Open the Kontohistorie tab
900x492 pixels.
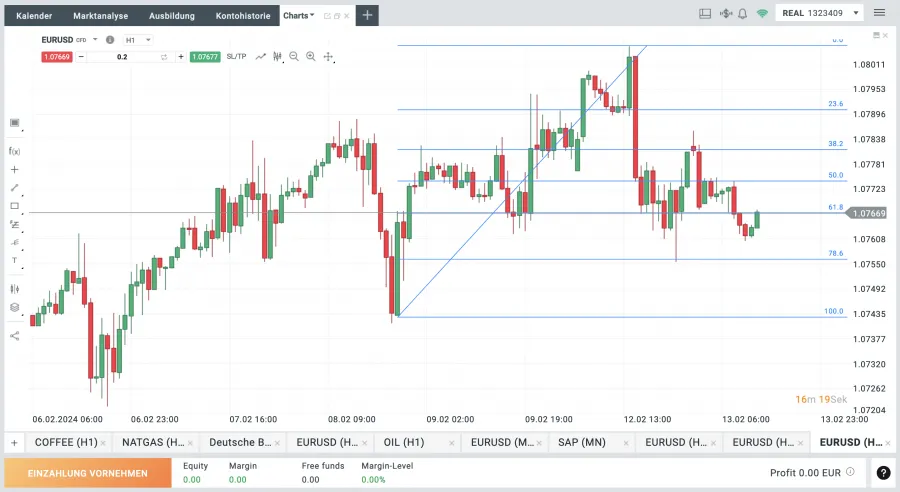coord(243,16)
